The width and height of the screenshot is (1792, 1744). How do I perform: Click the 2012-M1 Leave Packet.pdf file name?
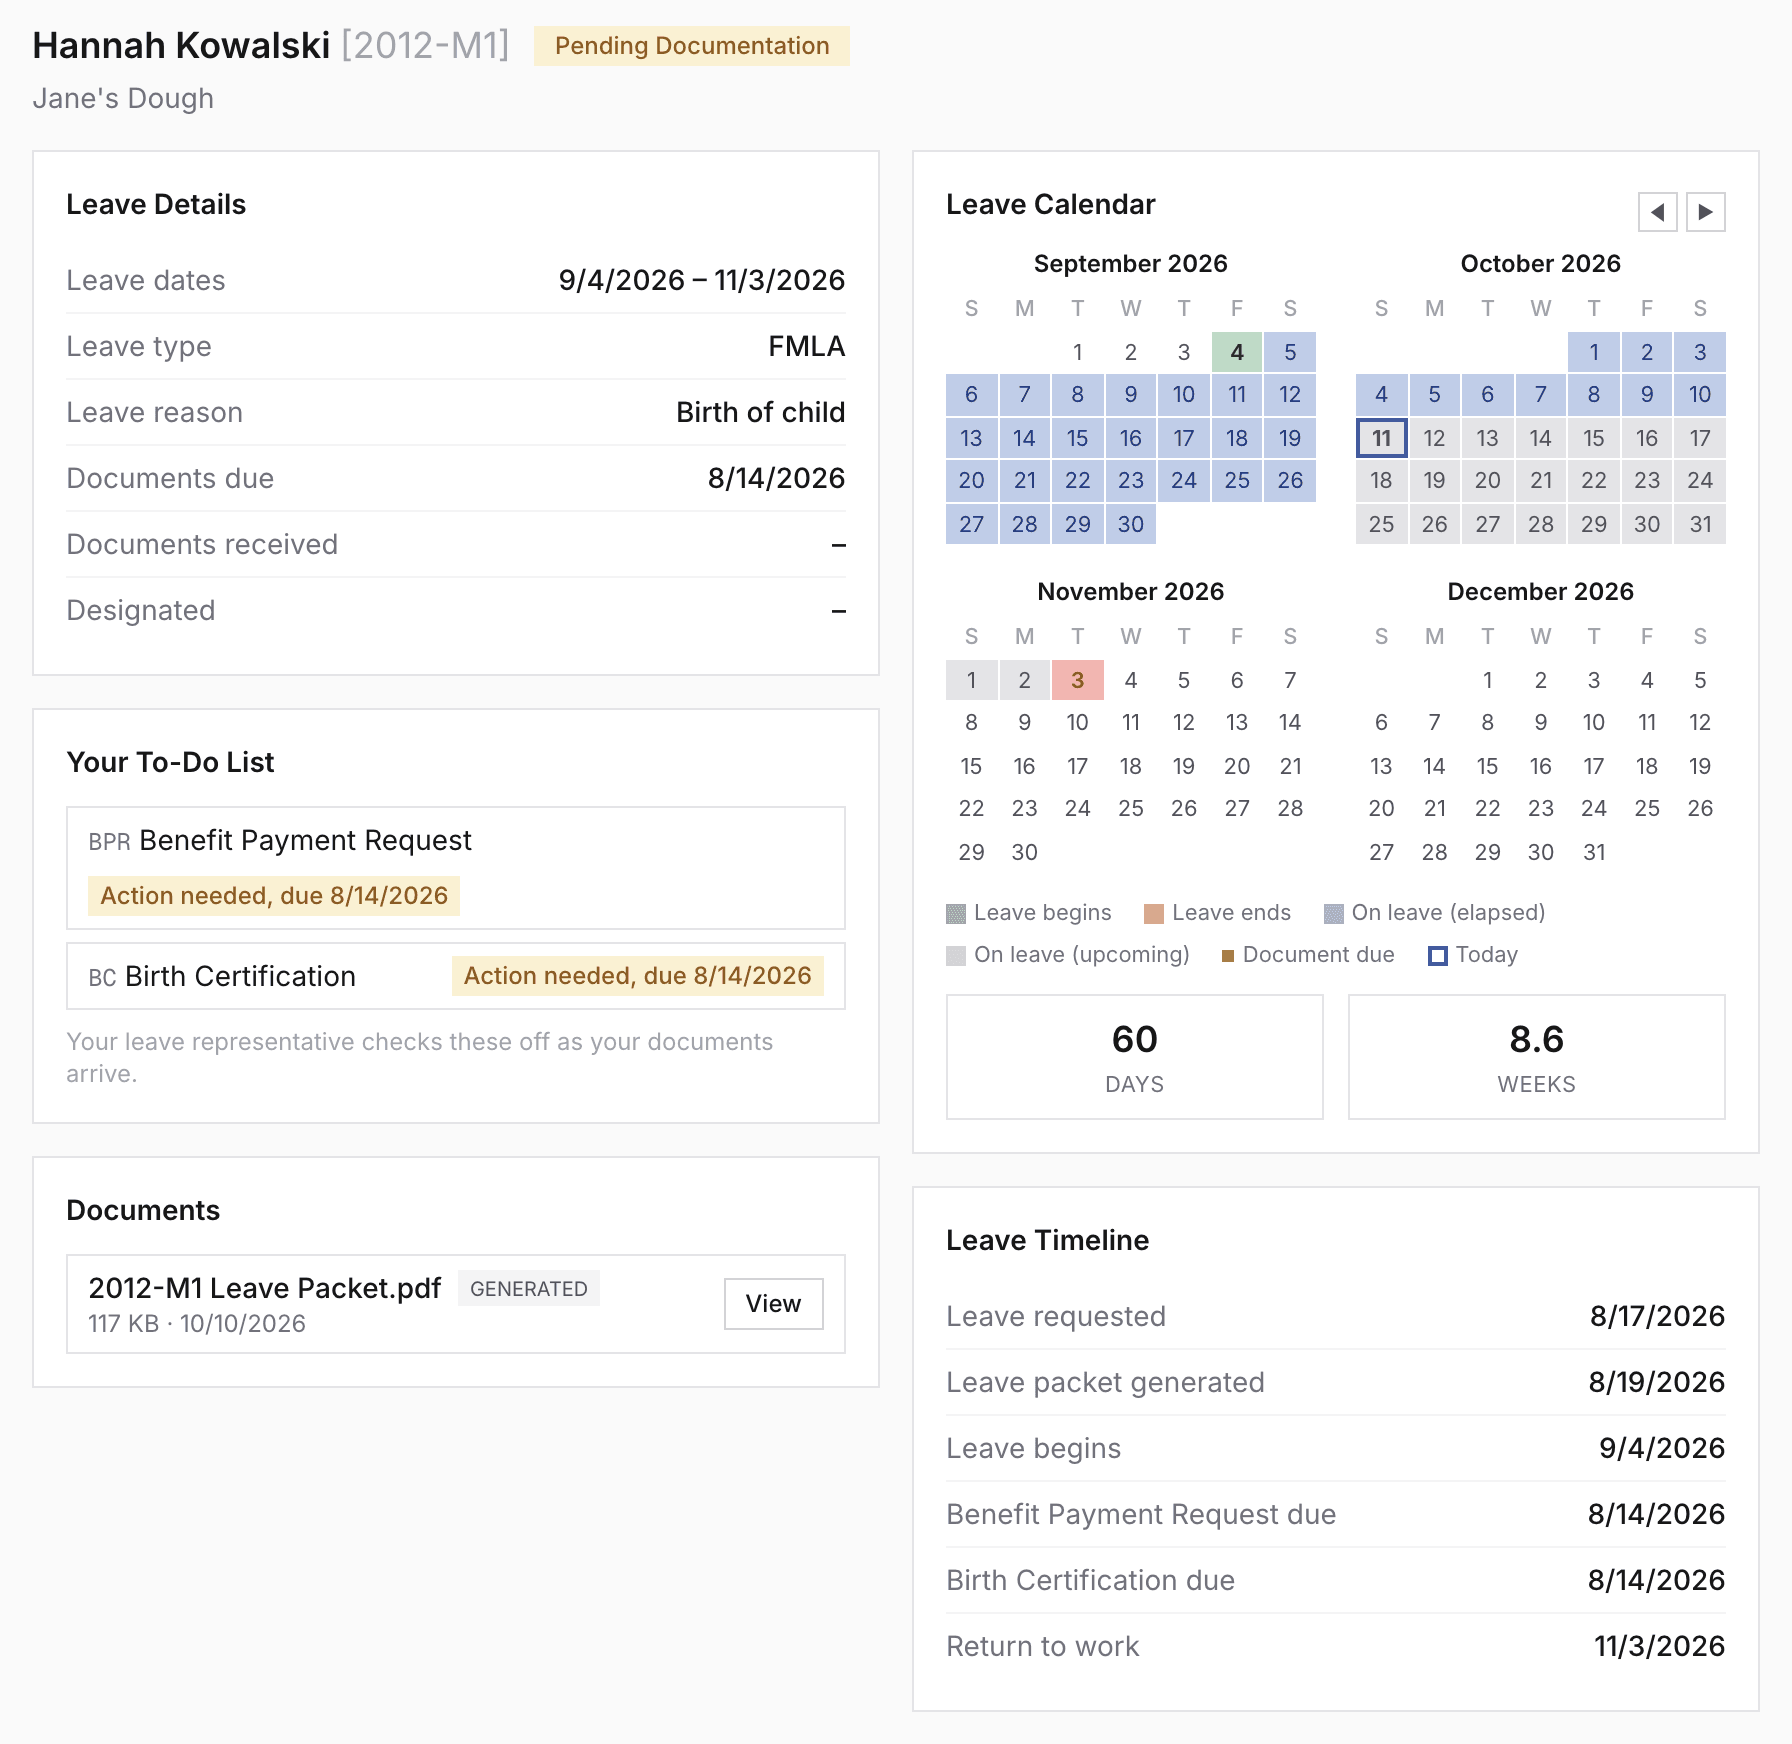[x=264, y=1288]
